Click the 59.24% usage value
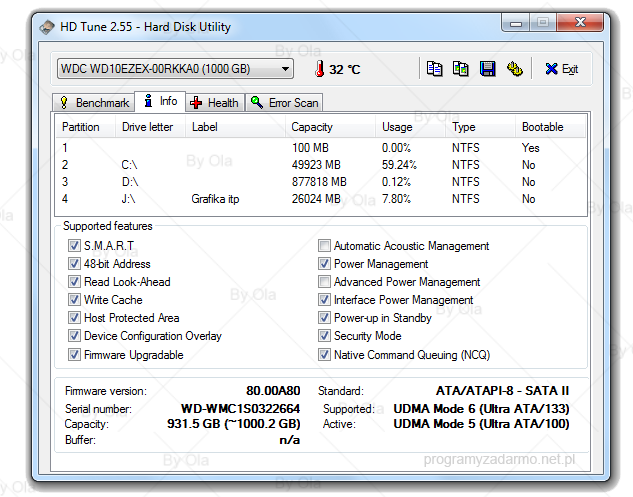Screen dimensions: 633x497 tap(399, 165)
